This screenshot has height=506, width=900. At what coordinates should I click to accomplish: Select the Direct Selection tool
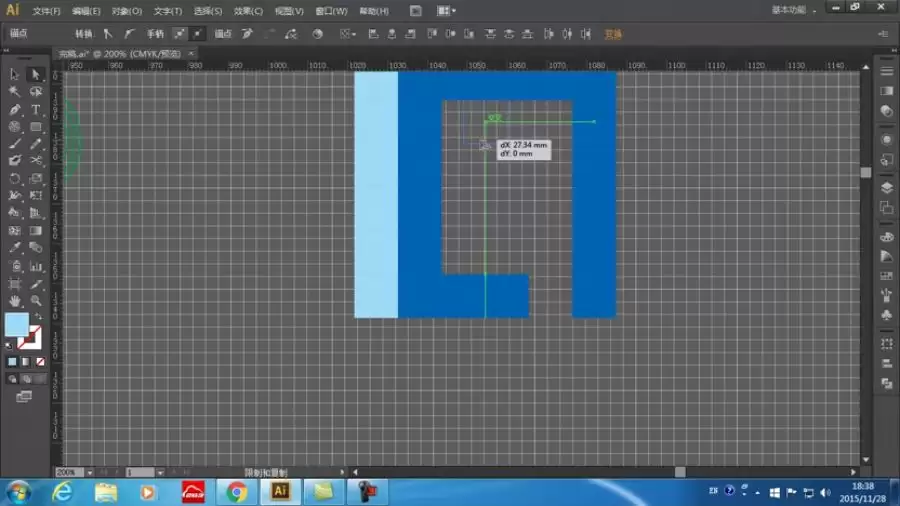click(36, 74)
